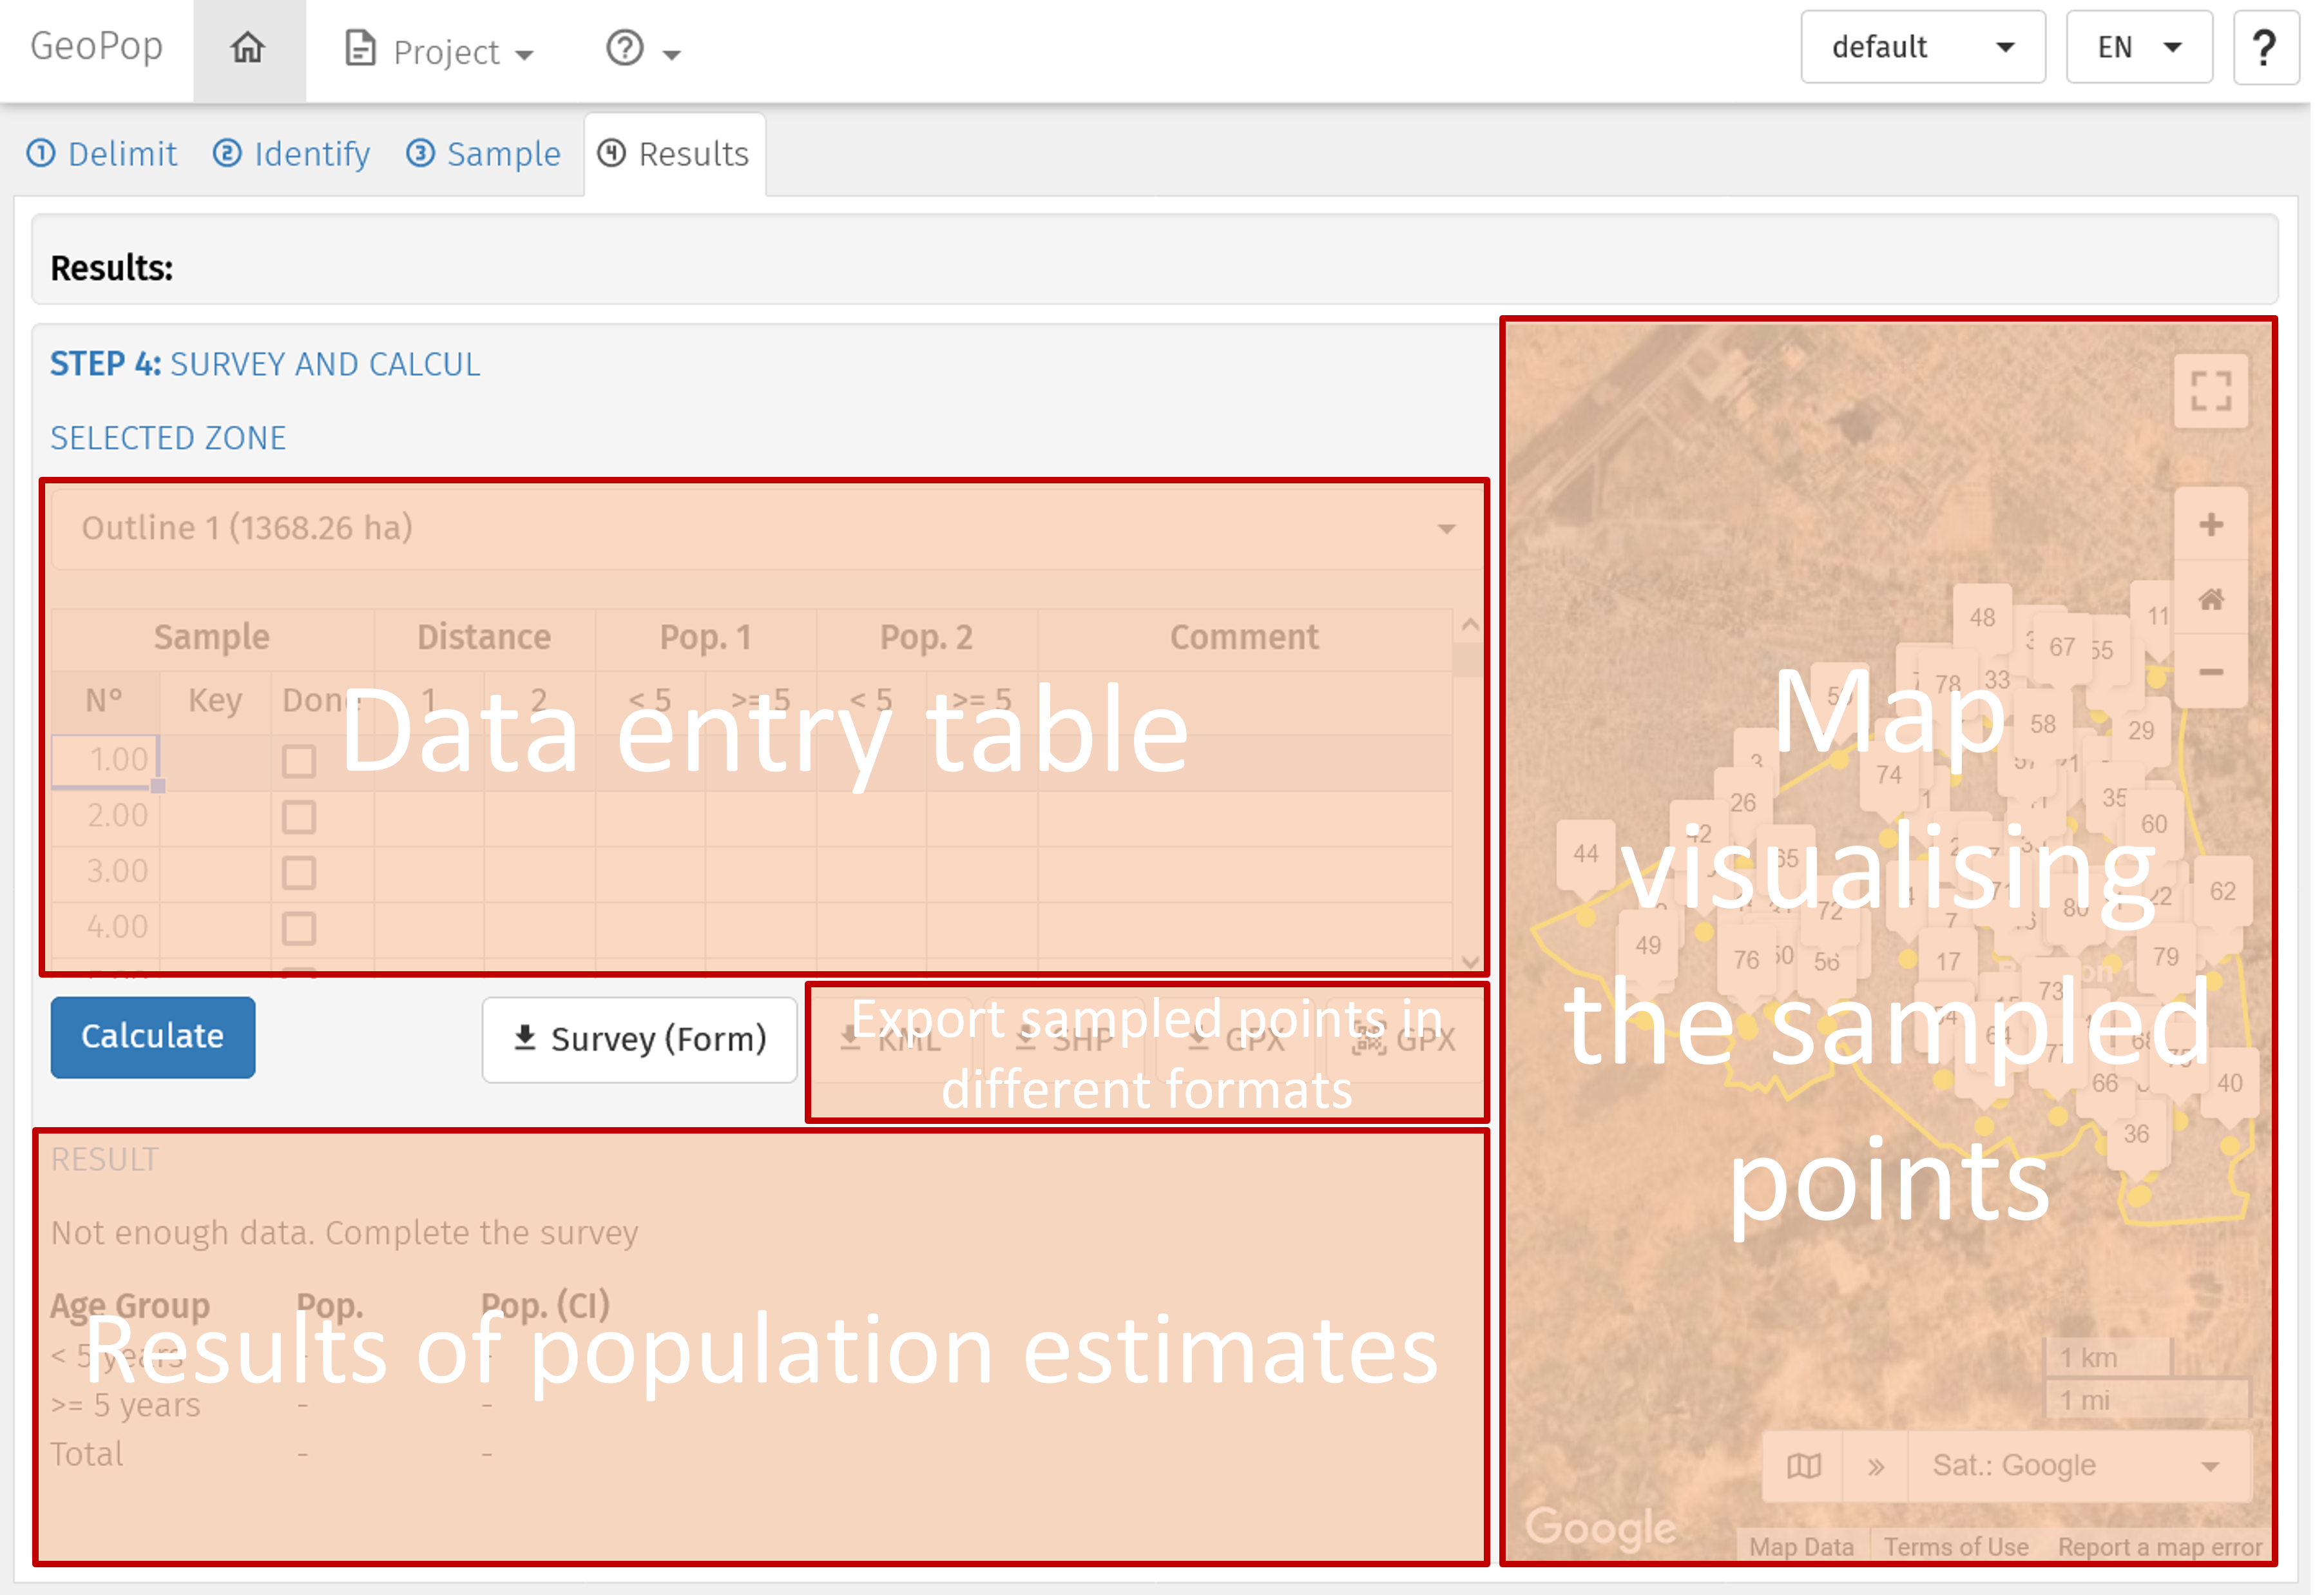Check Done box for sample 2.00
This screenshot has height=1595, width=2324.
298,817
